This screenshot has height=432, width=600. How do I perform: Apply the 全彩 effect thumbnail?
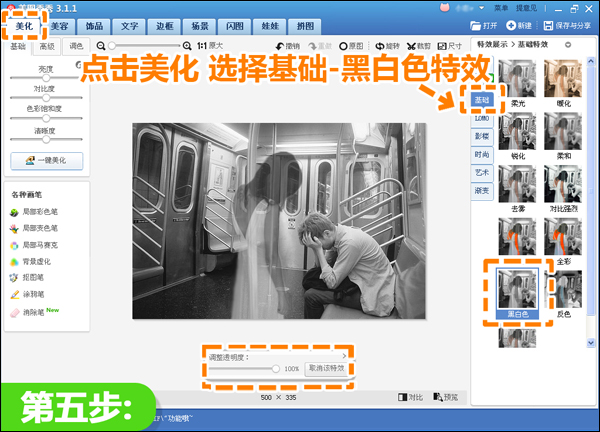(x=563, y=236)
